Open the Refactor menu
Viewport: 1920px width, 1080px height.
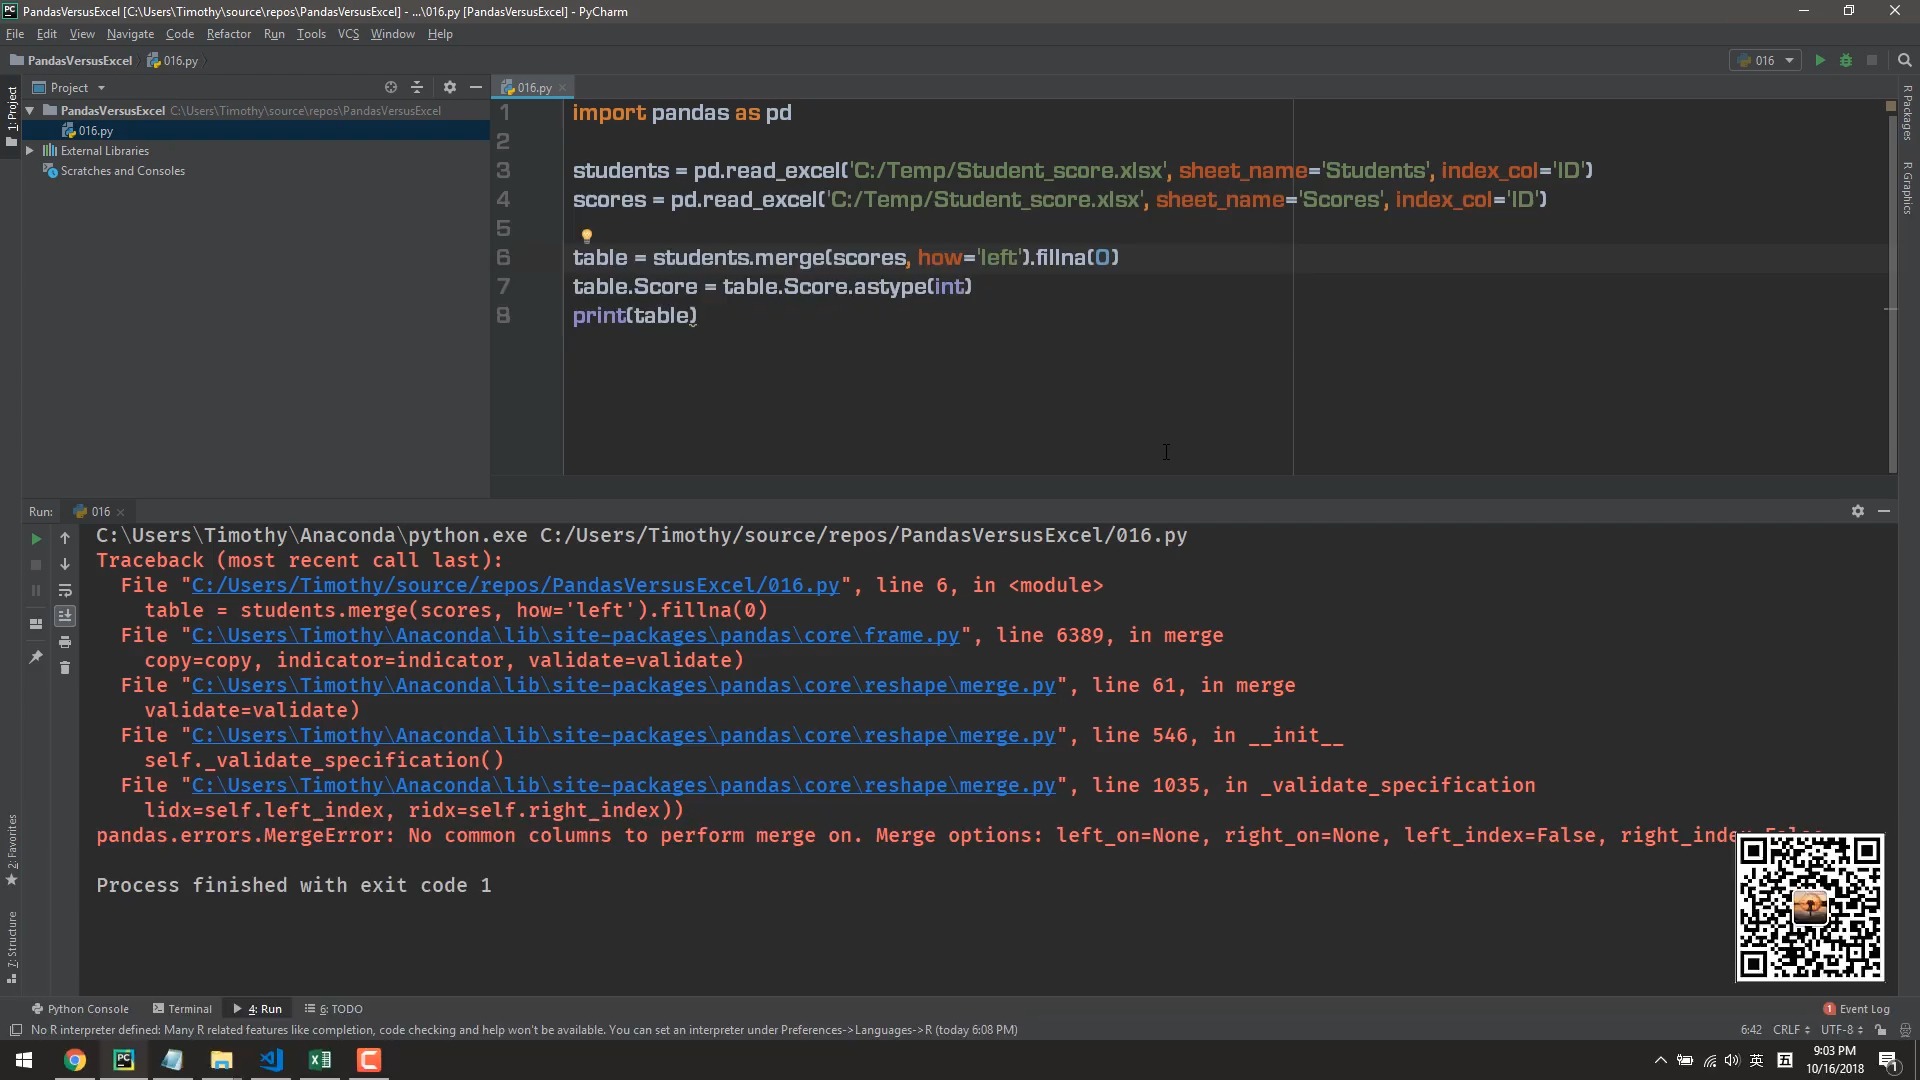(229, 34)
